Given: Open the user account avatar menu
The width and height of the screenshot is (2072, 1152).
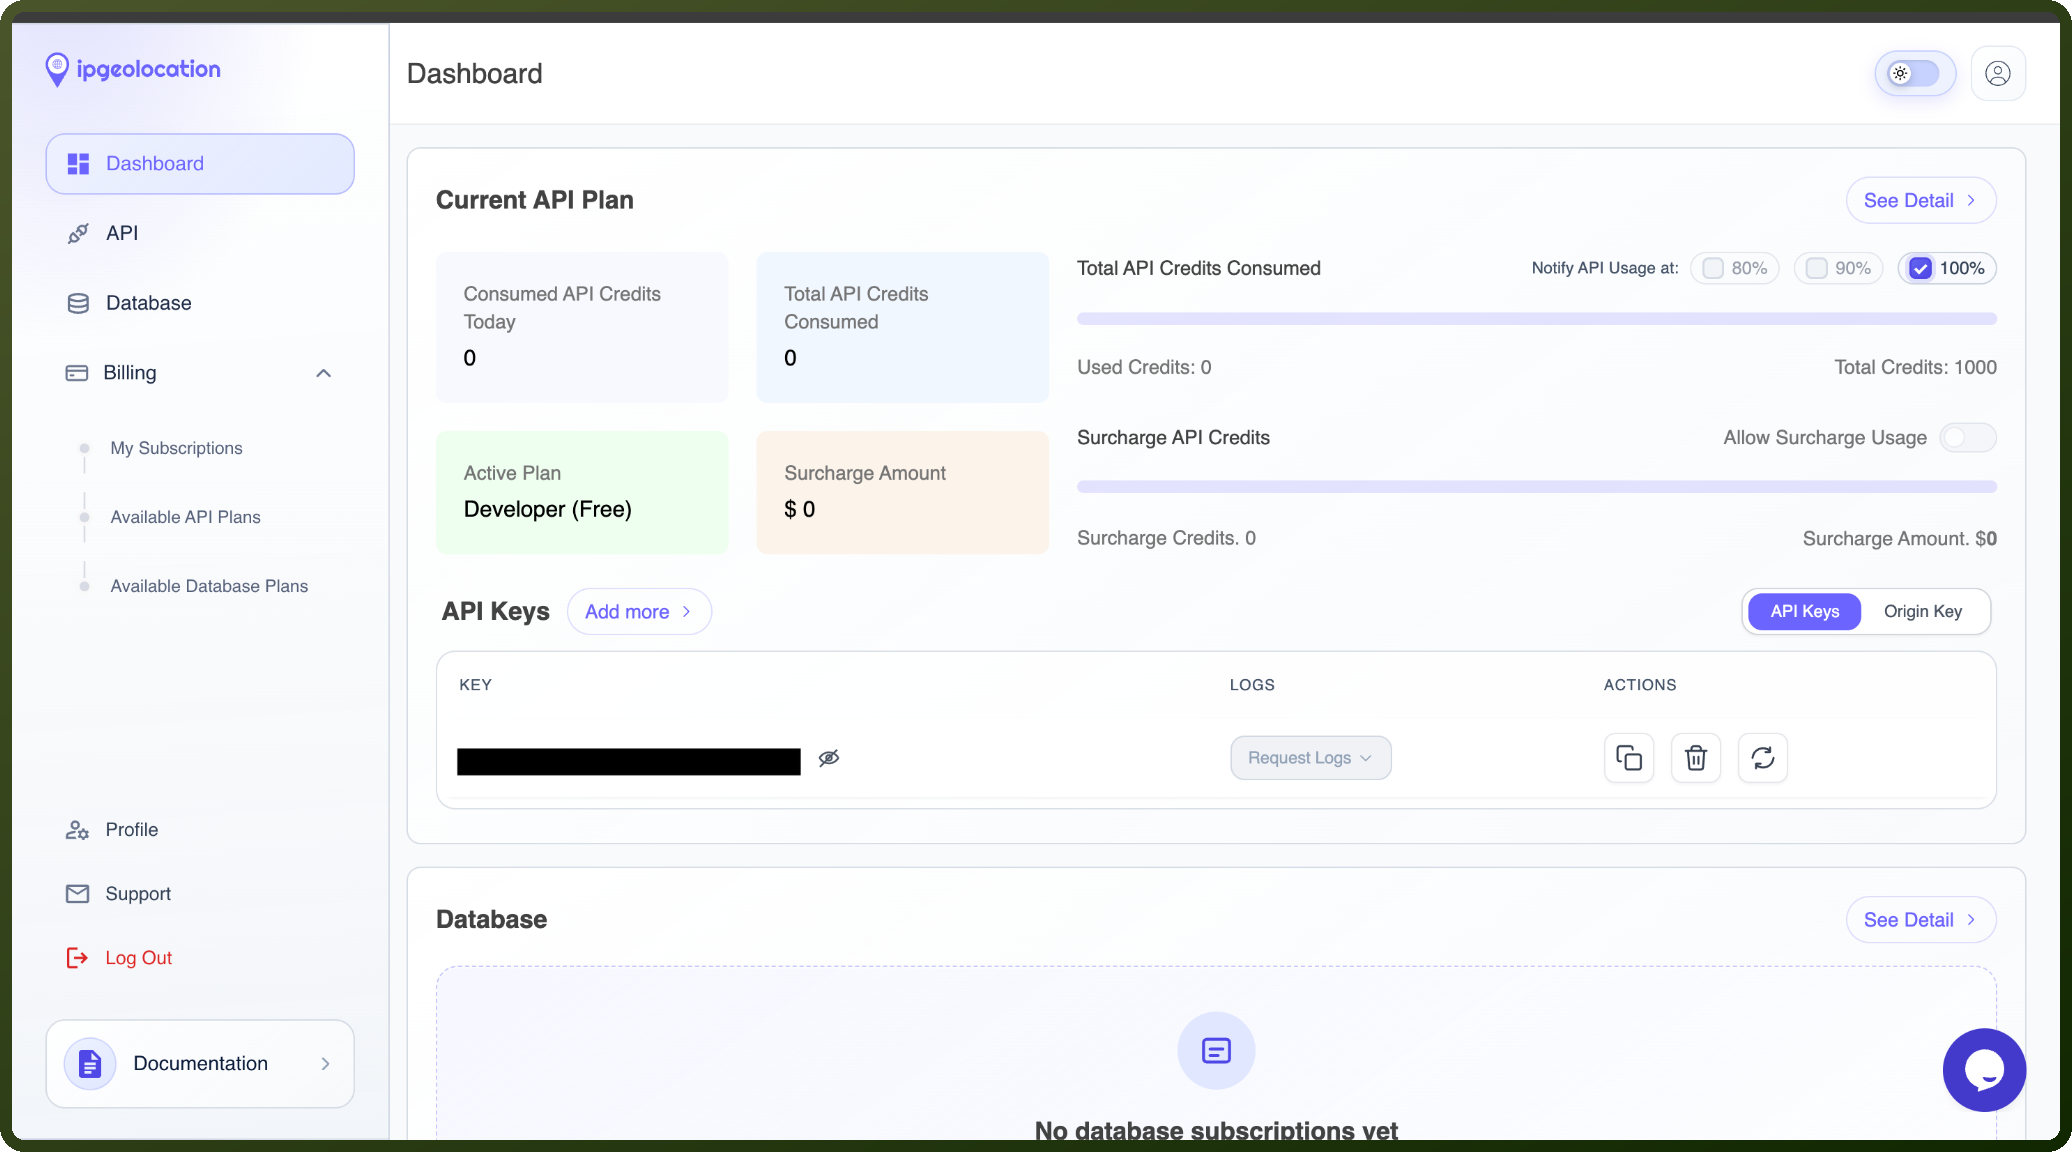Looking at the screenshot, I should 1998,73.
